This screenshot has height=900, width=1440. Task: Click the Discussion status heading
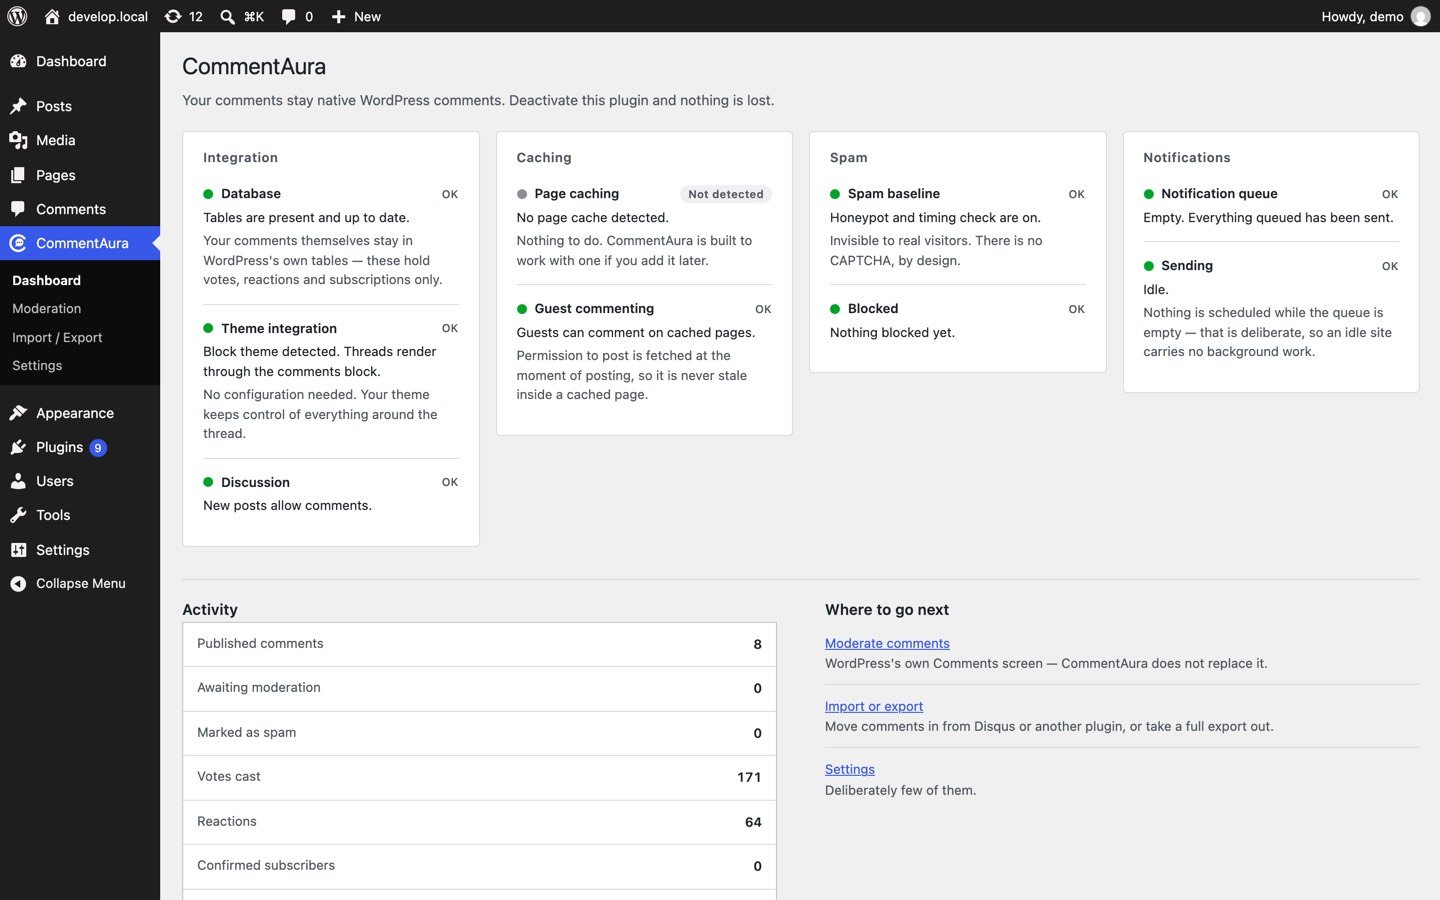[x=255, y=482]
